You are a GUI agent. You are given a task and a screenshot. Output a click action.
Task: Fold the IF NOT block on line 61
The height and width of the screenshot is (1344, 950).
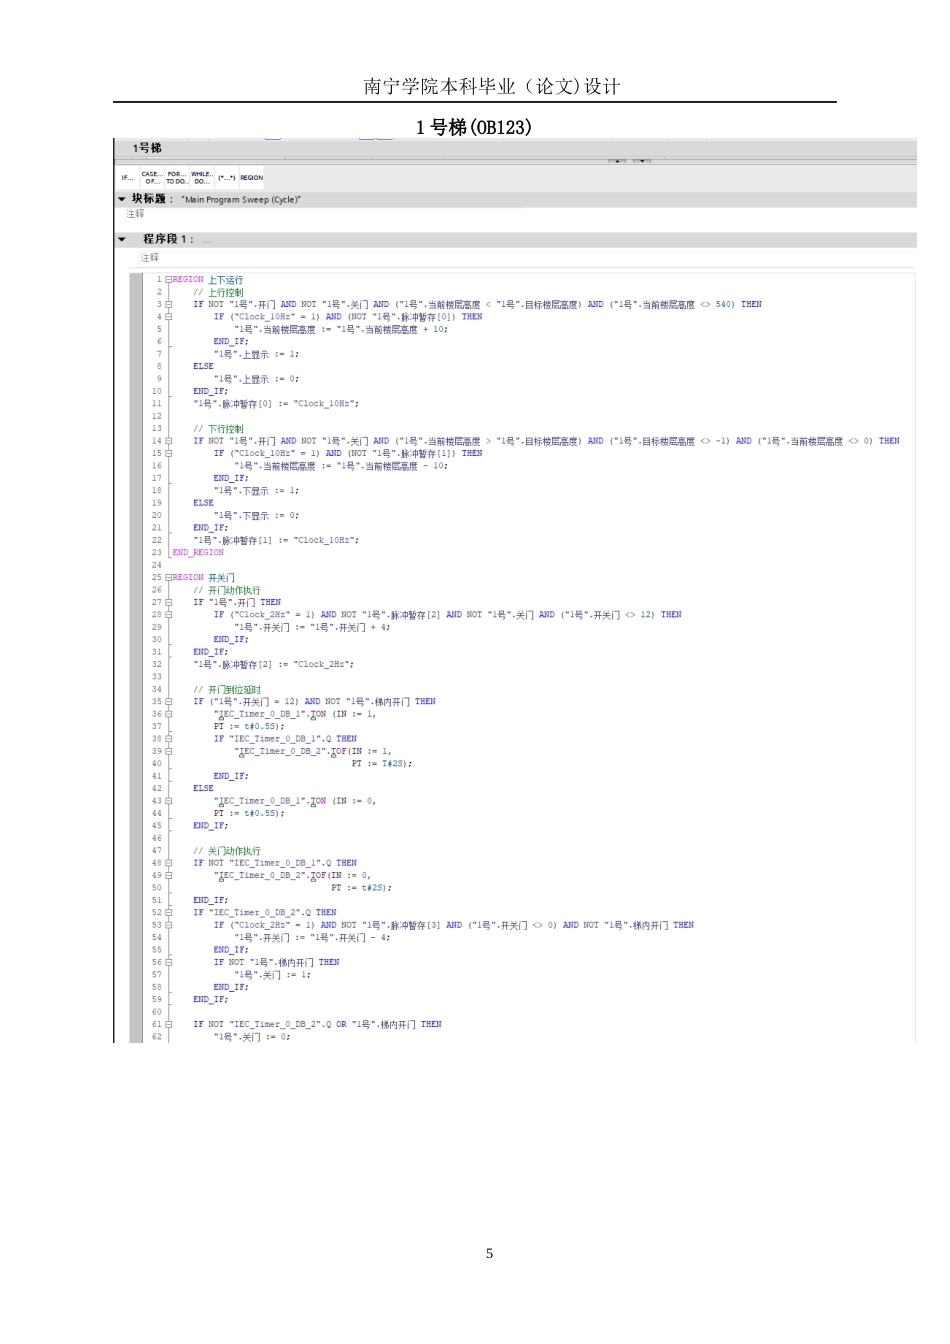169,1024
